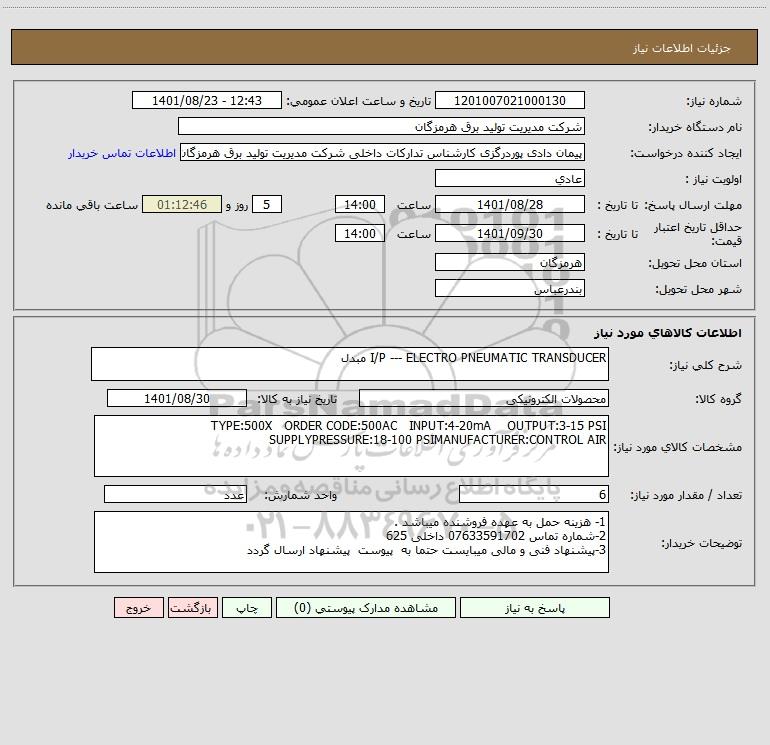Click the بازگشت back button
This screenshot has width=770, height=745.
coord(192,607)
